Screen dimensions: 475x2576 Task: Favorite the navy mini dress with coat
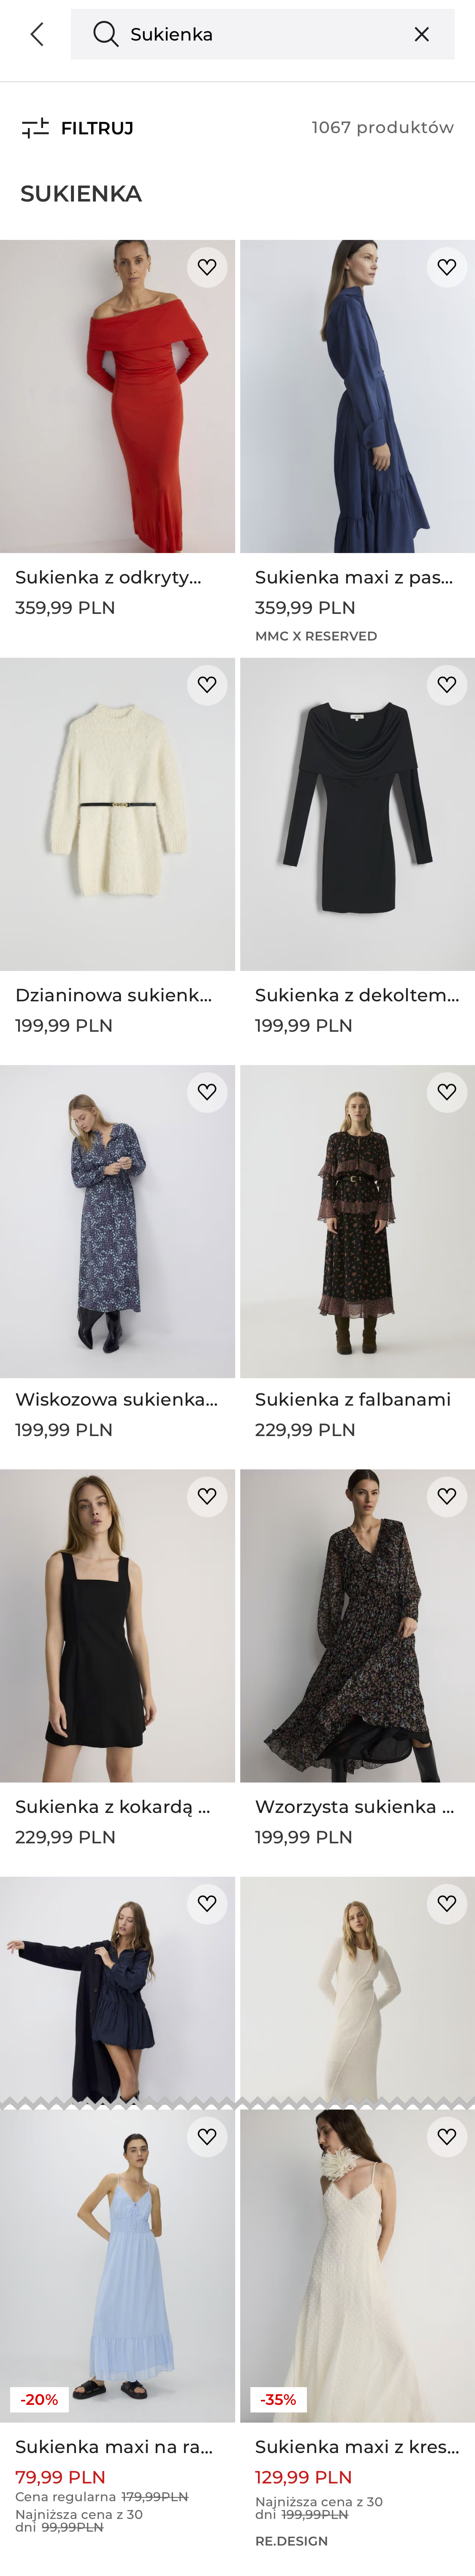point(207,1903)
